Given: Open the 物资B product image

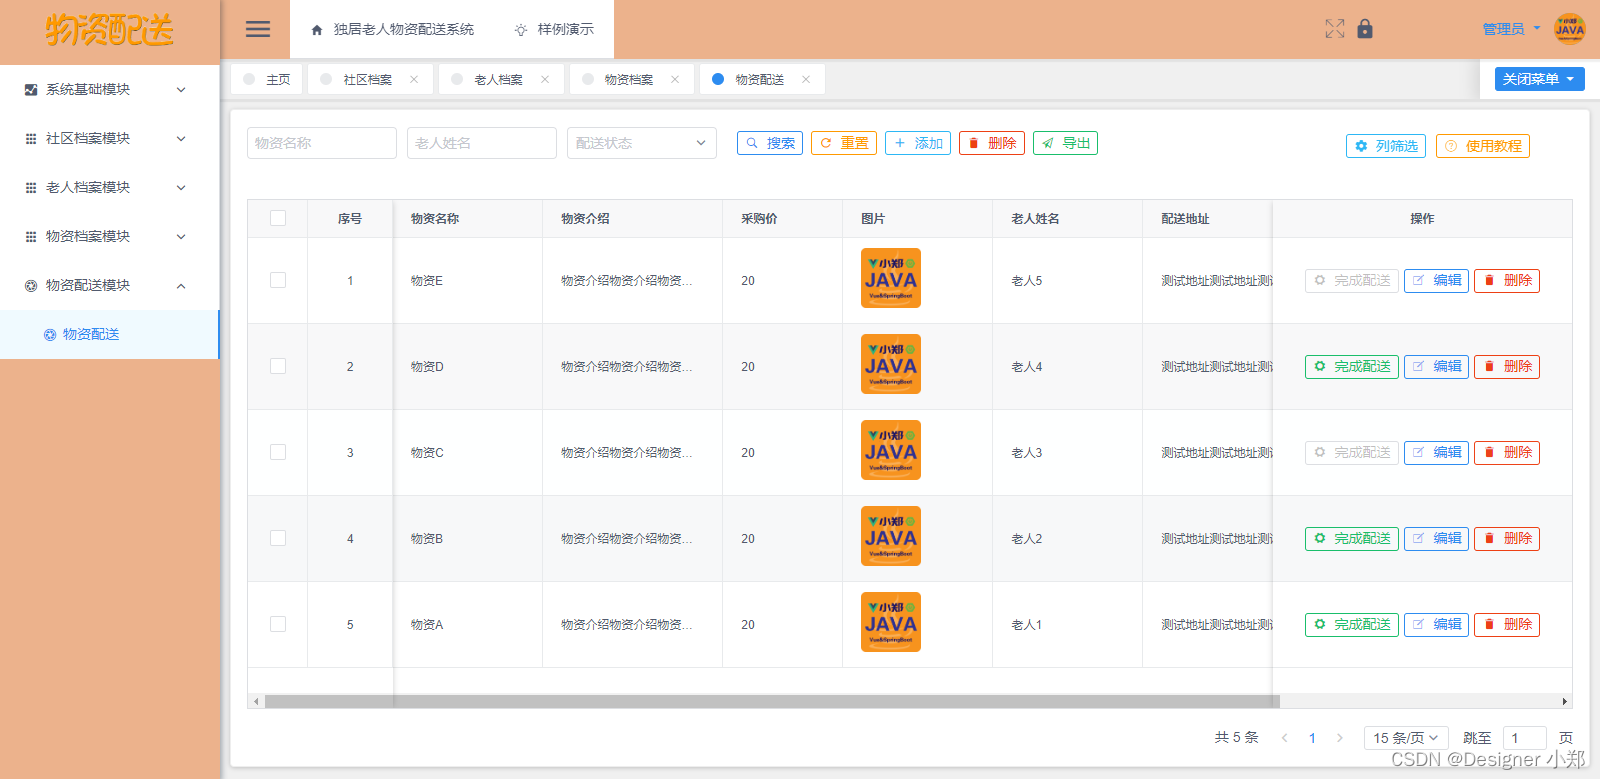Looking at the screenshot, I should point(891,536).
